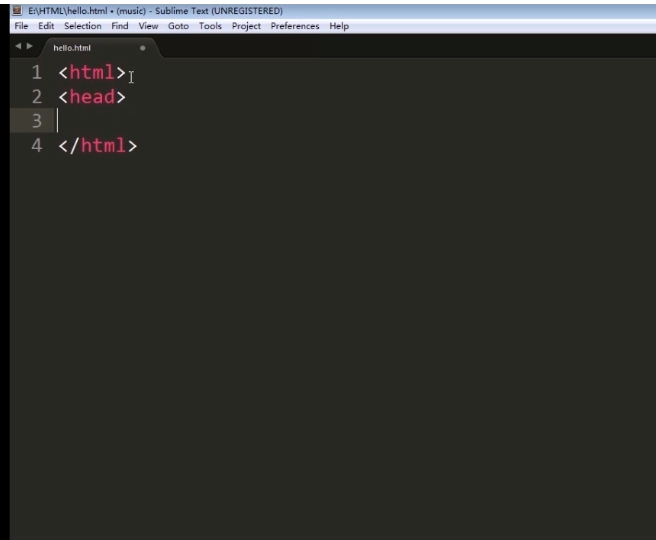Open the Find menu
Image resolution: width=656 pixels, height=540 pixels.
tap(120, 26)
